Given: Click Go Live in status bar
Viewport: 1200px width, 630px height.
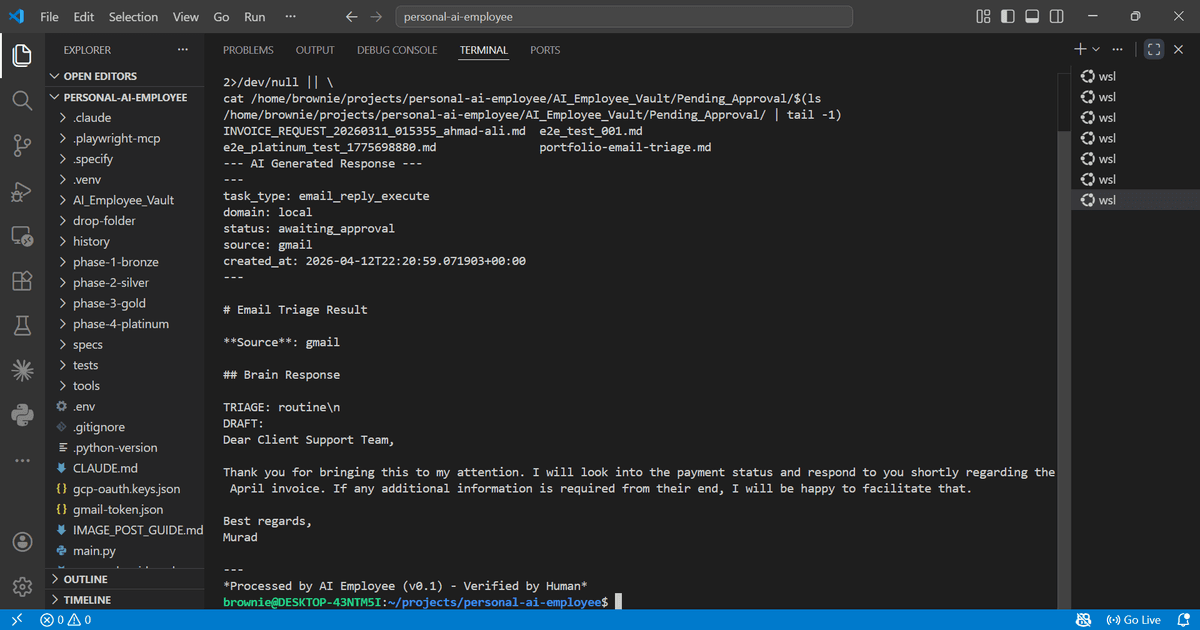Looking at the screenshot, I should tap(1134, 620).
